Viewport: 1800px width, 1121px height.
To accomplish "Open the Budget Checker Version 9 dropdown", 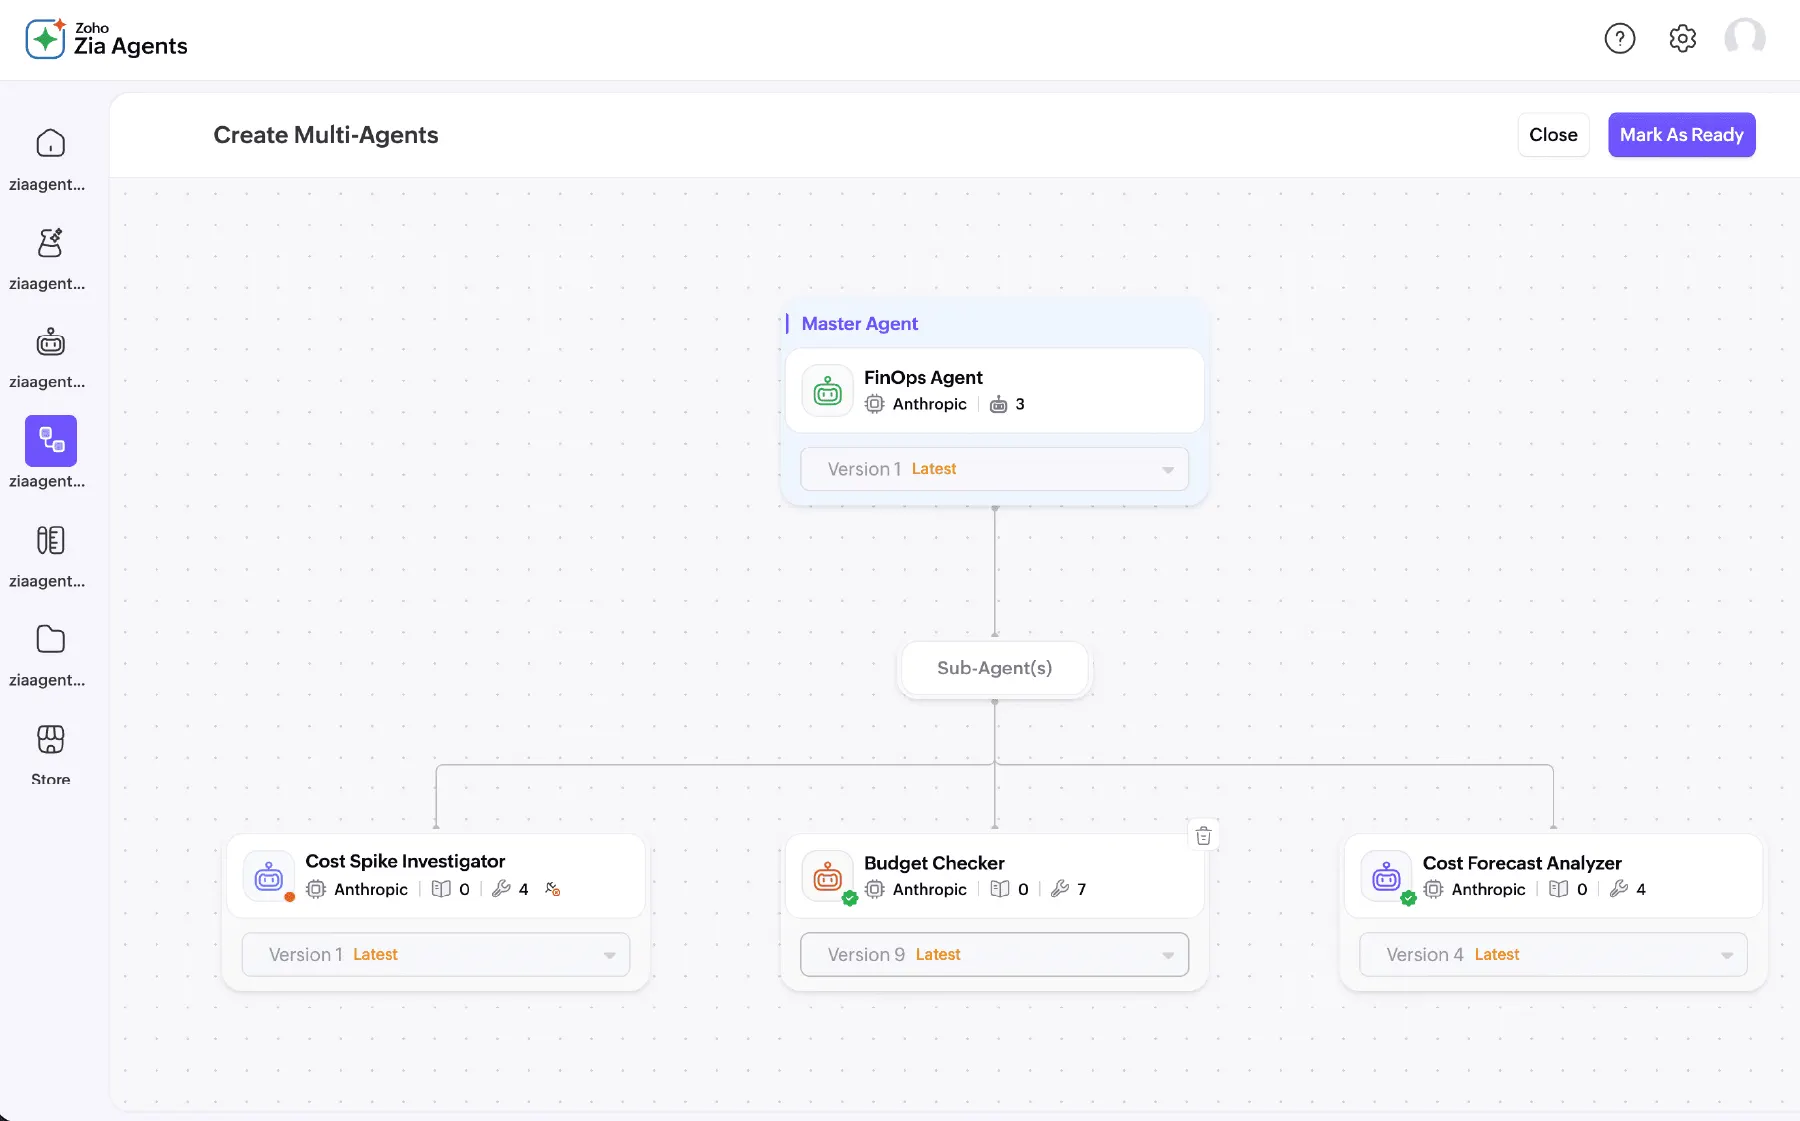I will [x=995, y=955].
